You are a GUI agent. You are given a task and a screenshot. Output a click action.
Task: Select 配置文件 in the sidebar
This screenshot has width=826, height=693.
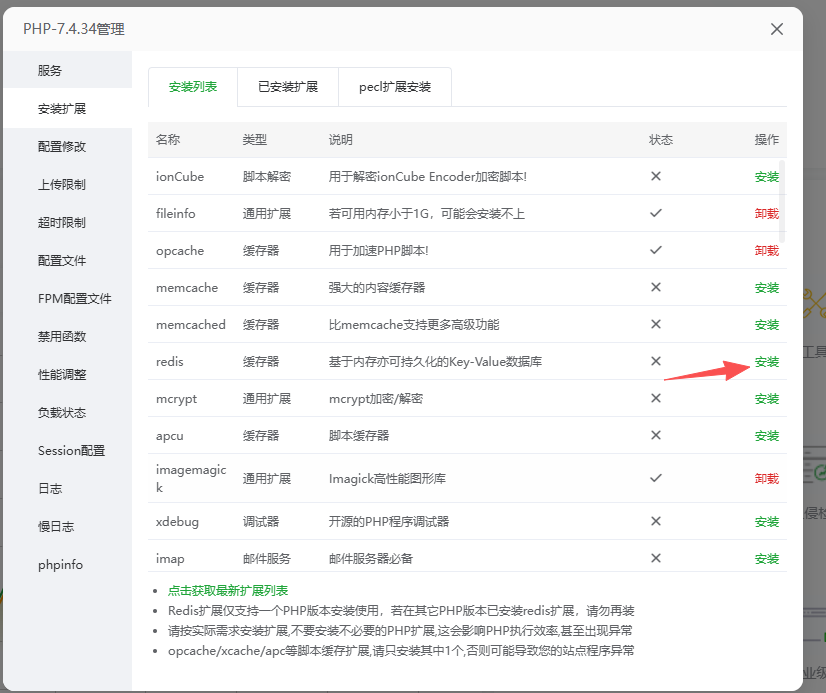(x=67, y=260)
